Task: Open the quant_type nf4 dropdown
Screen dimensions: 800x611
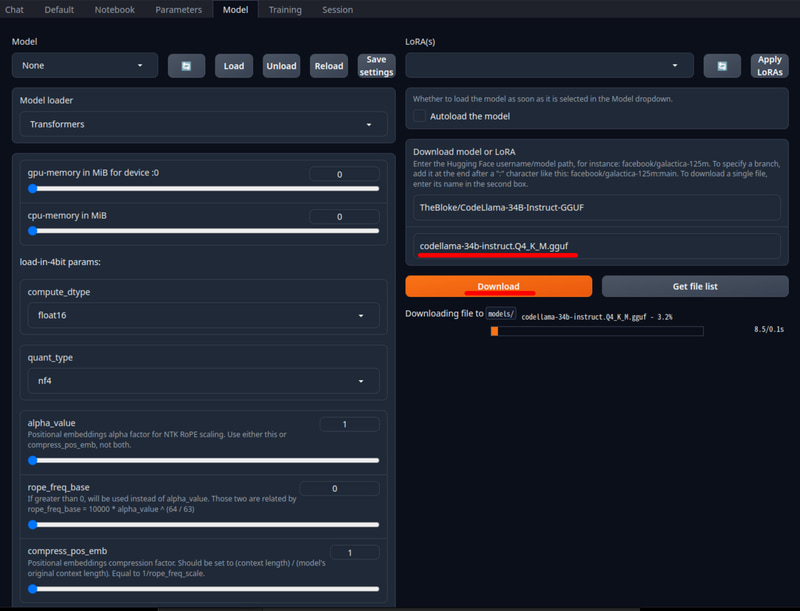Action: [x=203, y=380]
